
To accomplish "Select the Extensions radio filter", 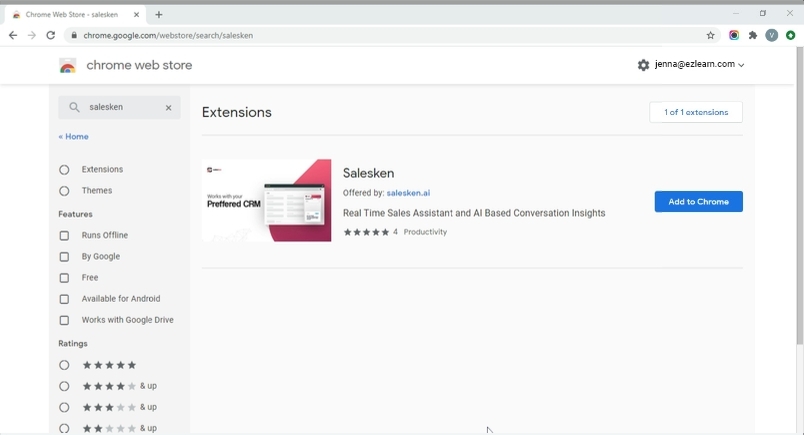I will coord(64,170).
